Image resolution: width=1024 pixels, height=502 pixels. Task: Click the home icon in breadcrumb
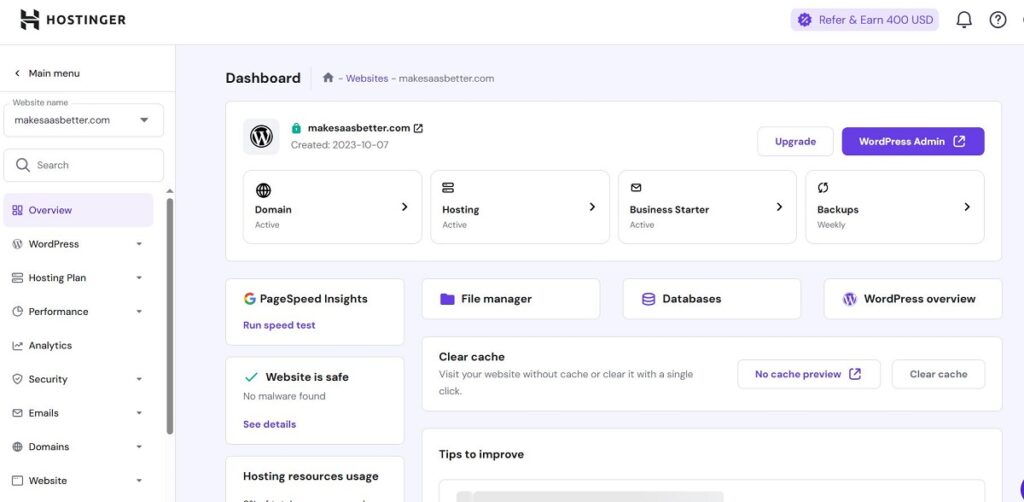pyautogui.click(x=328, y=78)
